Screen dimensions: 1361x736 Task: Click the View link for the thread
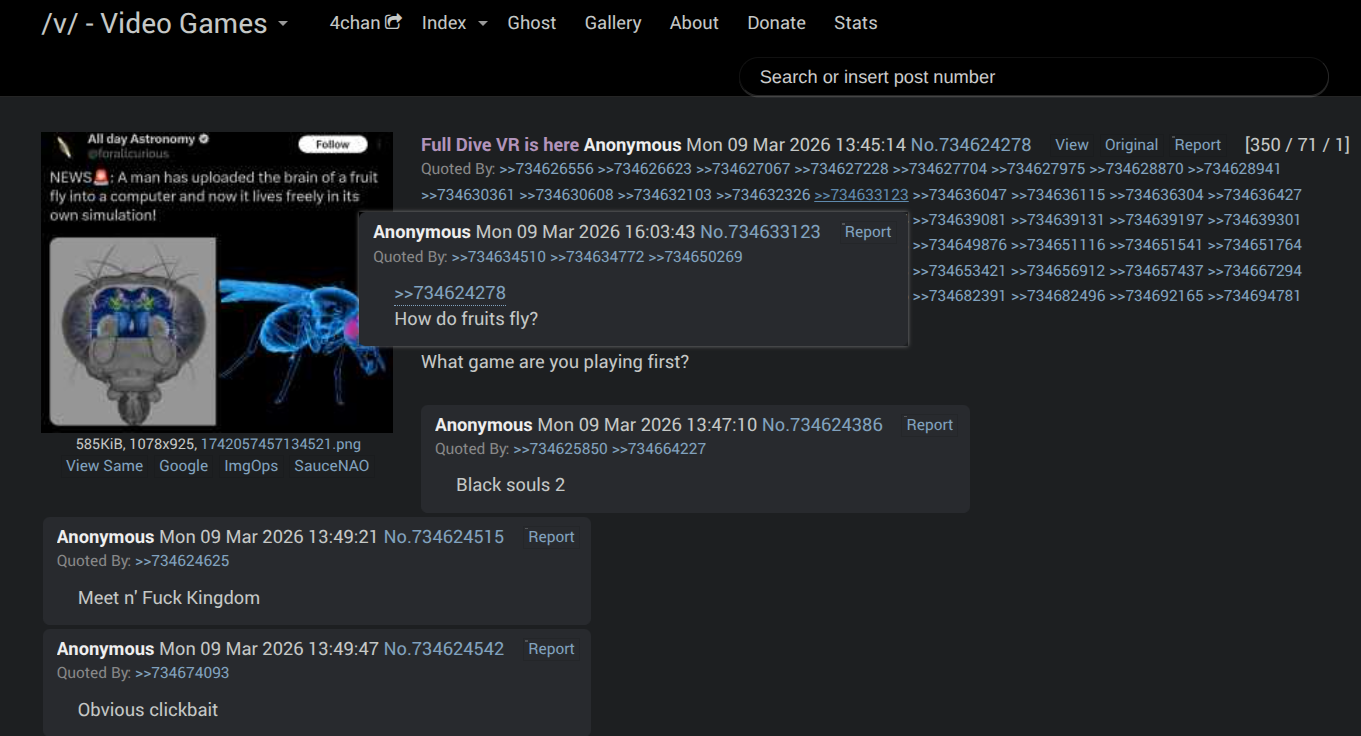1072,145
